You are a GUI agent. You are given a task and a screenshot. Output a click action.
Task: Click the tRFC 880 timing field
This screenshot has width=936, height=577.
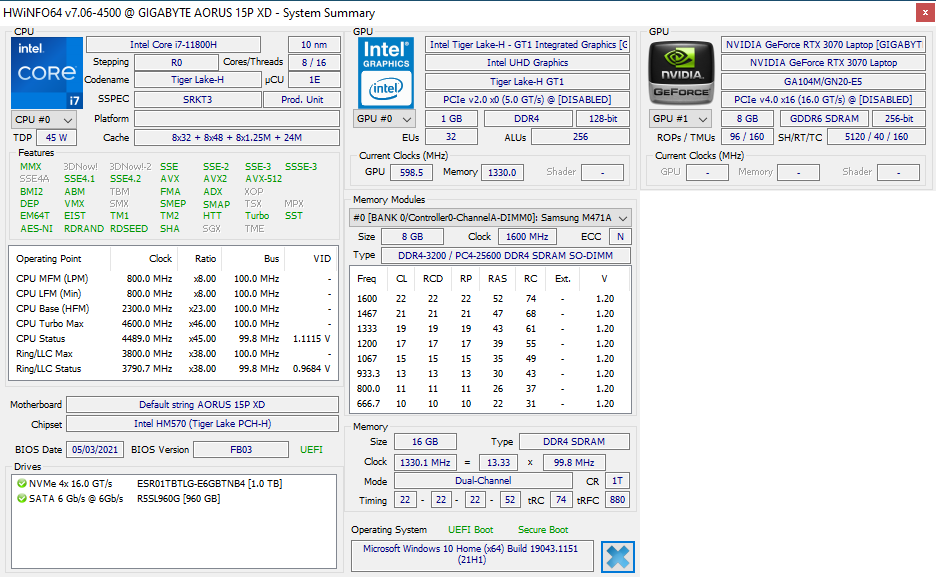click(617, 500)
